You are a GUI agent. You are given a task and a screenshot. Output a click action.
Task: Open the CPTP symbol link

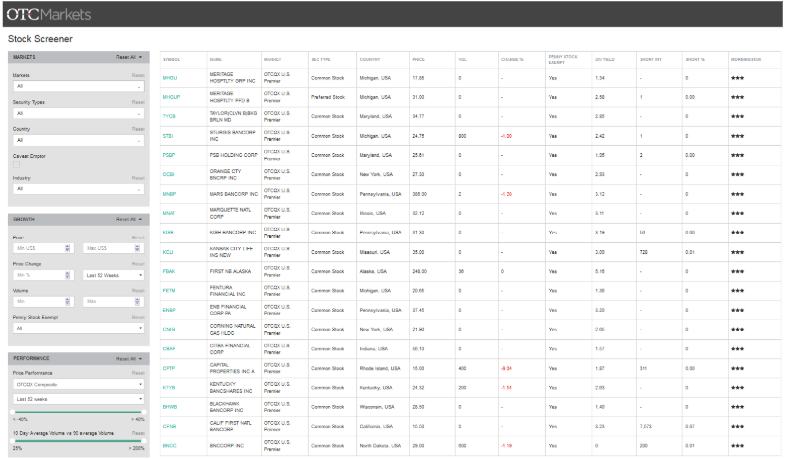tap(169, 368)
